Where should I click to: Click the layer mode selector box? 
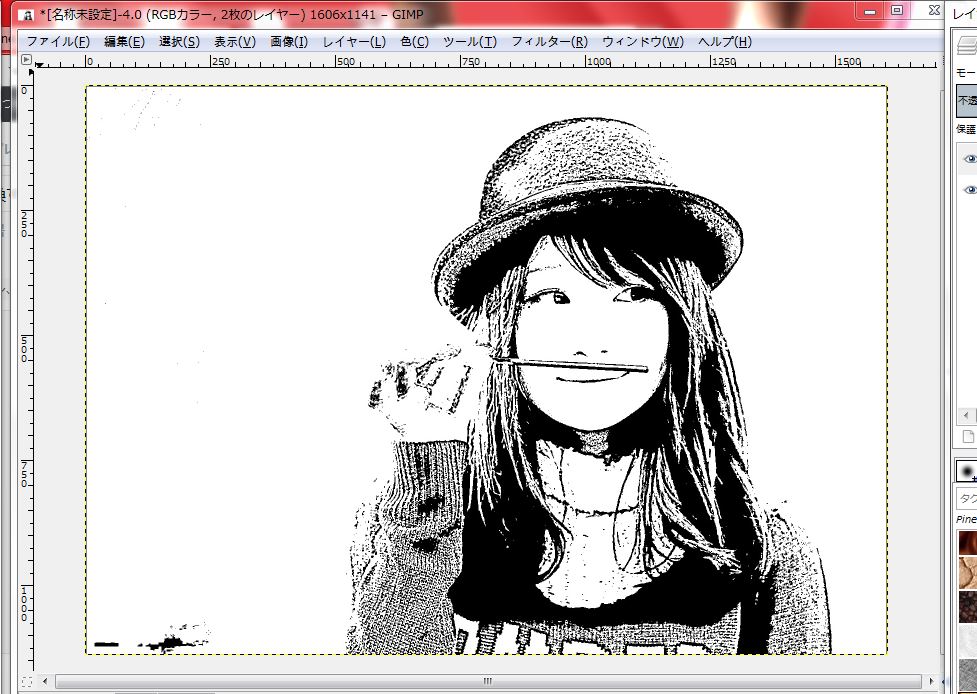tap(967, 100)
